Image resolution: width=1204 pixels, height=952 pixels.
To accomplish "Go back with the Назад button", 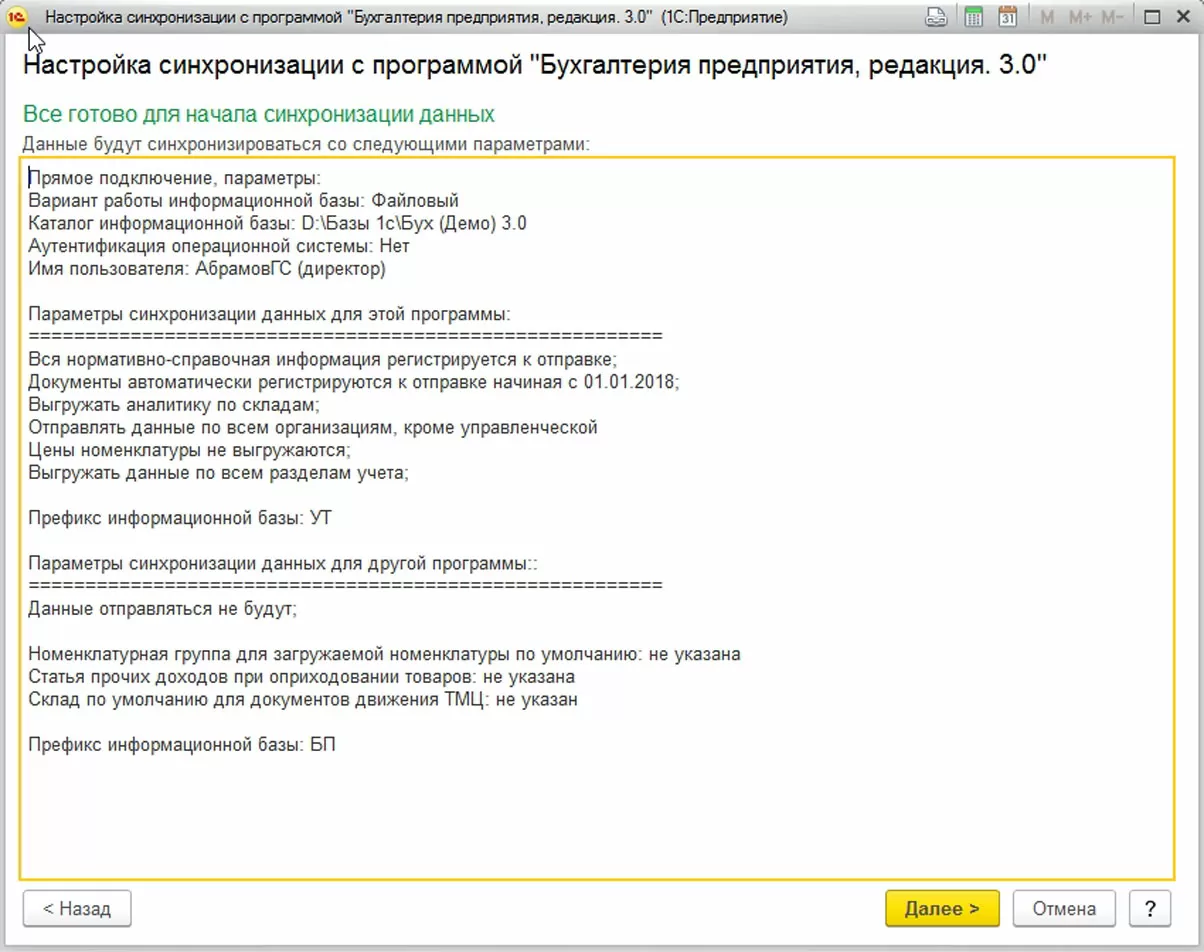I will [77, 909].
